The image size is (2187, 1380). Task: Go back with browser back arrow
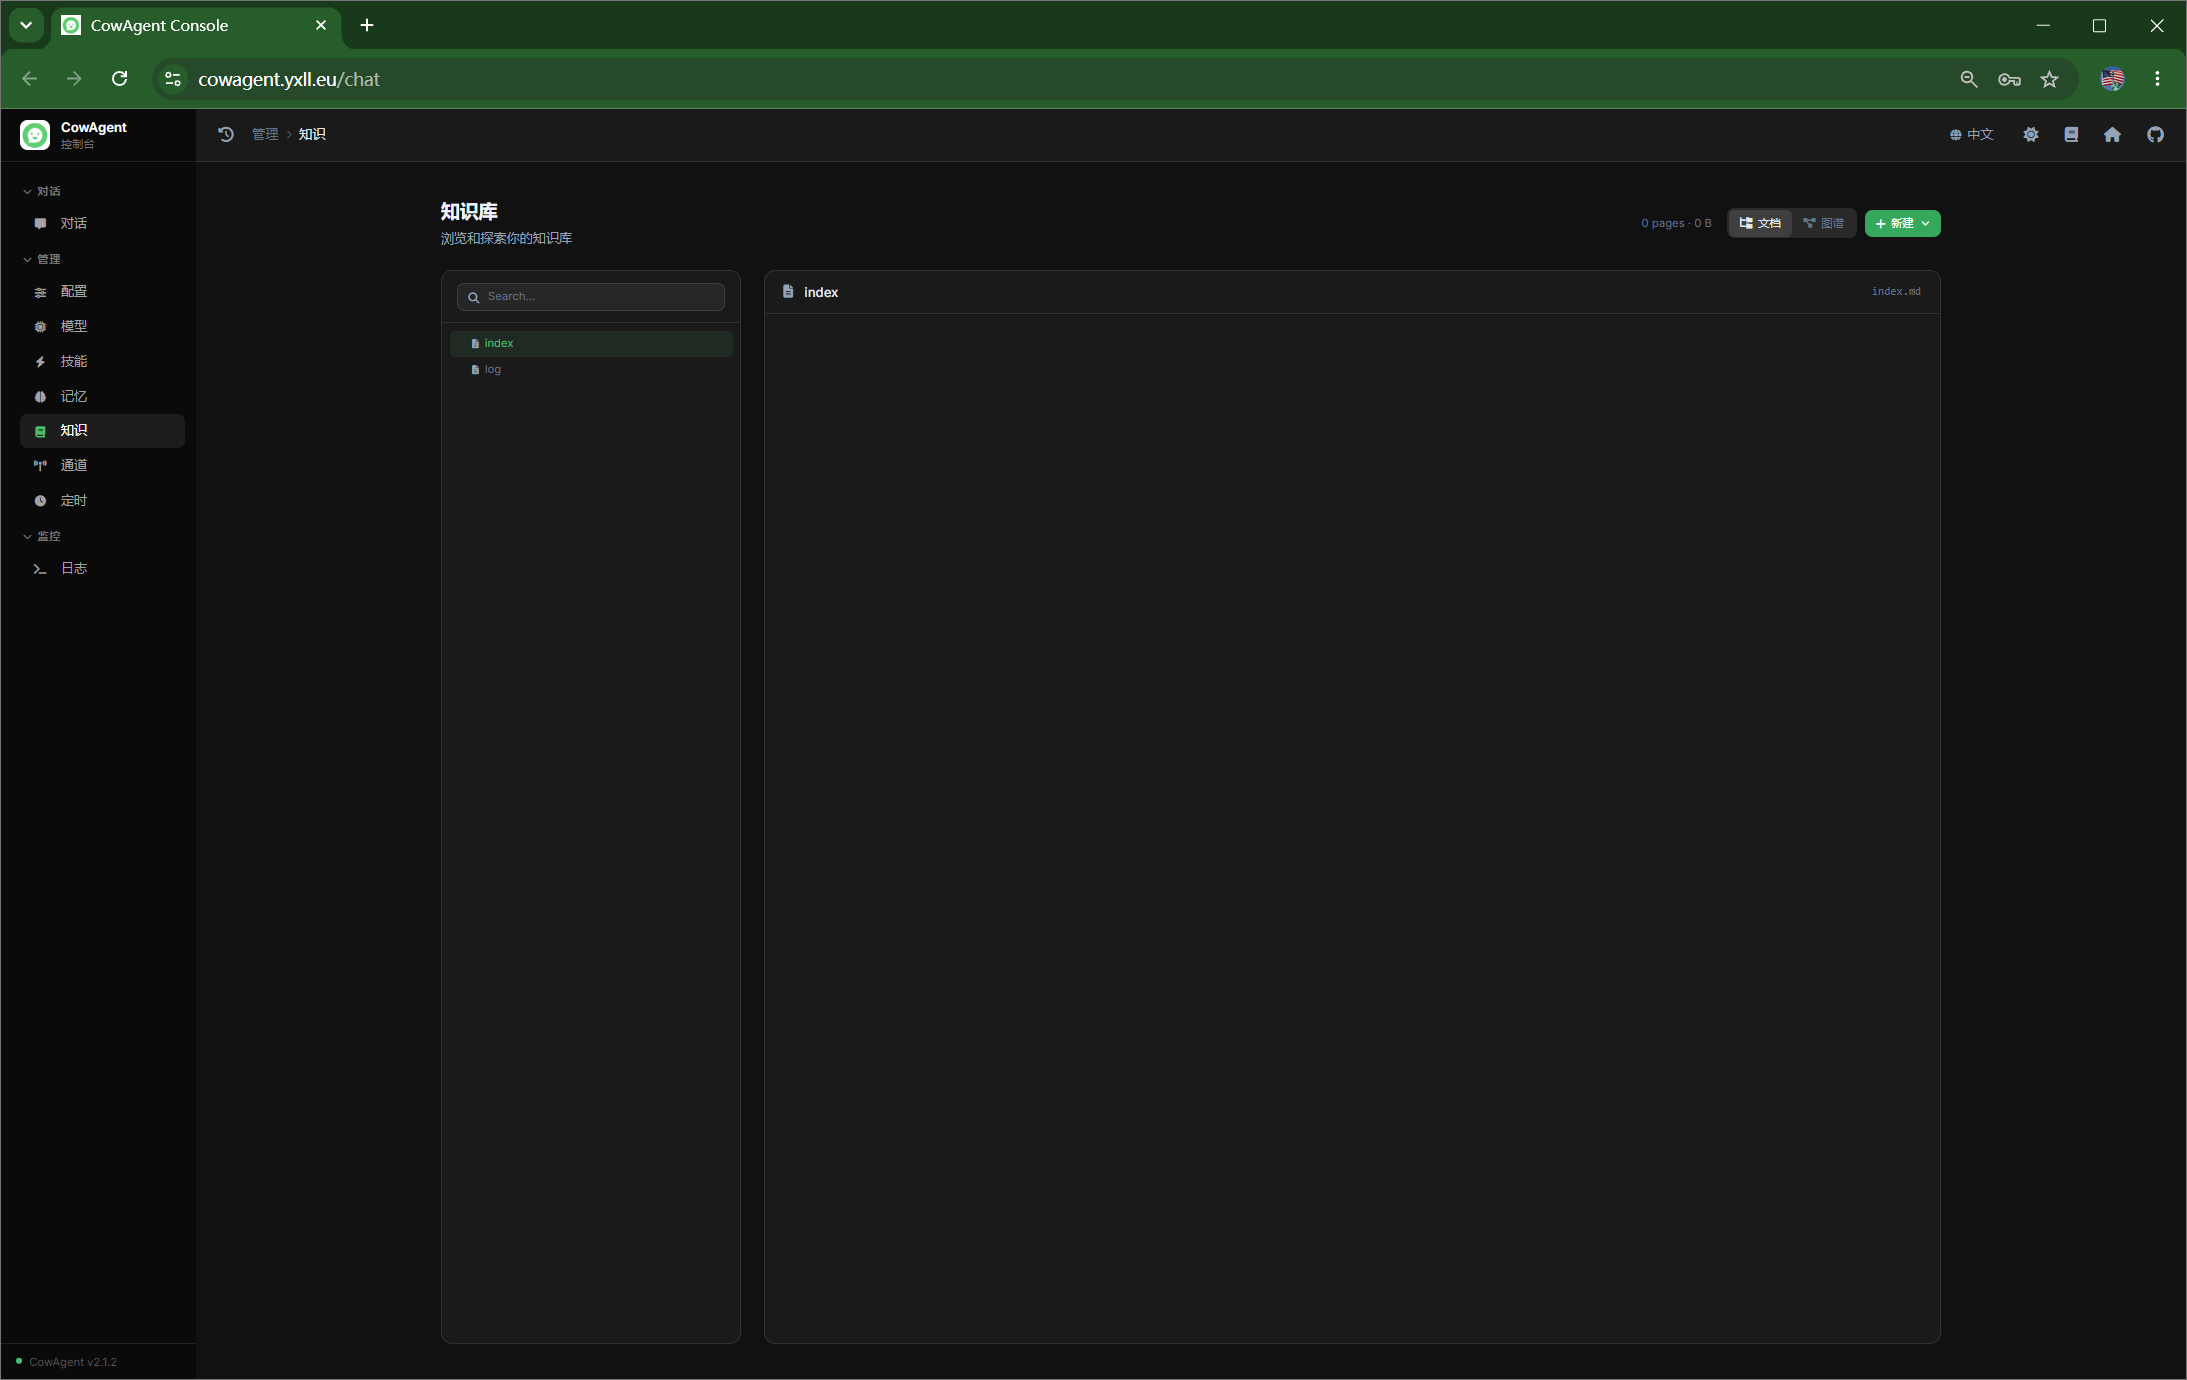point(30,79)
